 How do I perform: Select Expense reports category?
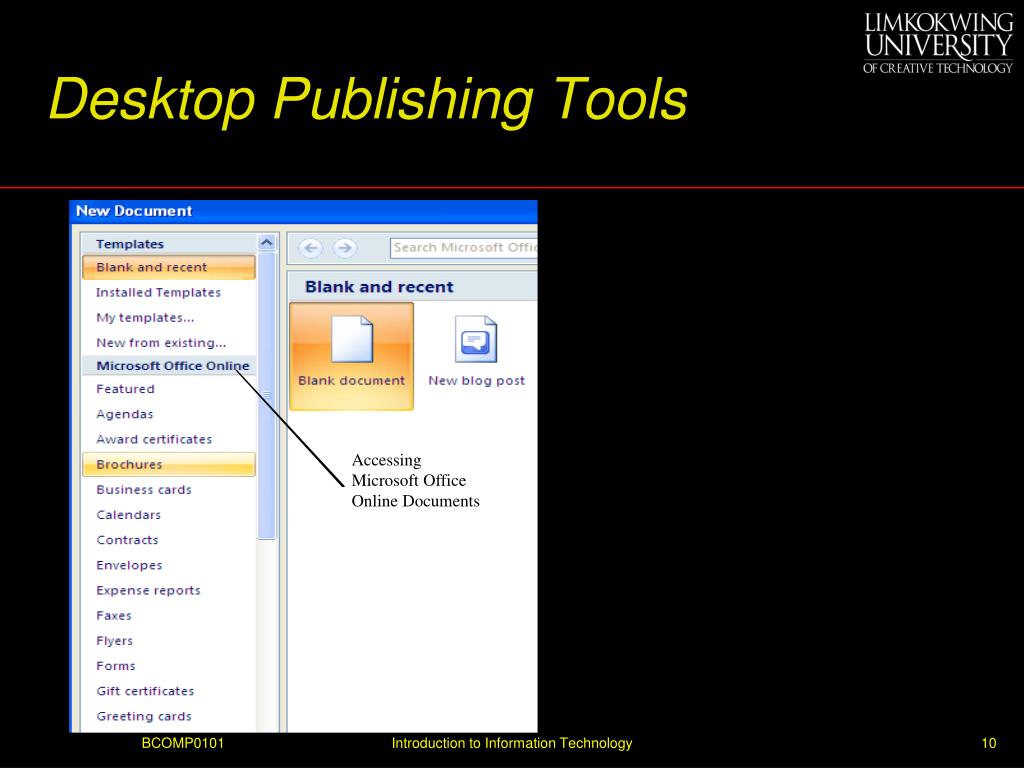click(x=148, y=590)
